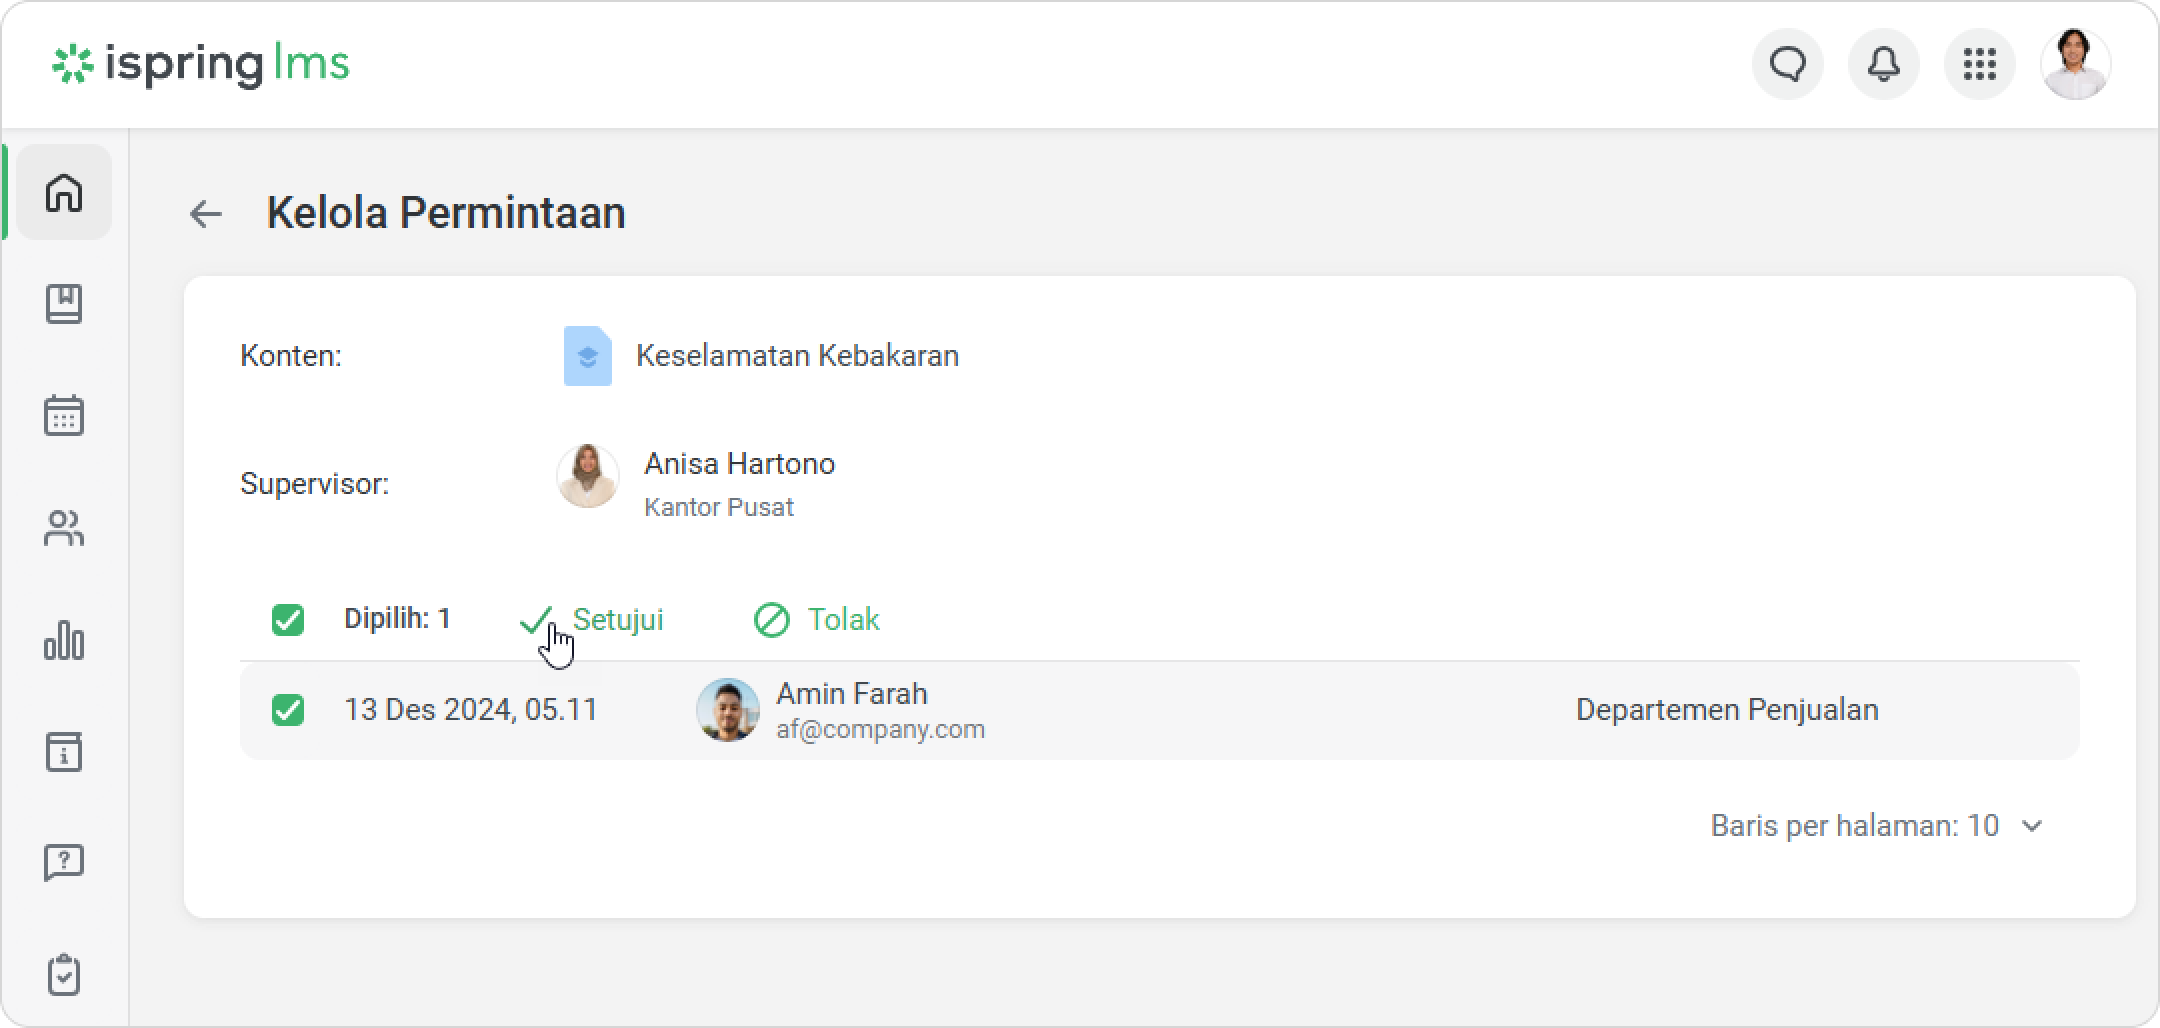Open the chat messages icon

click(x=1787, y=65)
